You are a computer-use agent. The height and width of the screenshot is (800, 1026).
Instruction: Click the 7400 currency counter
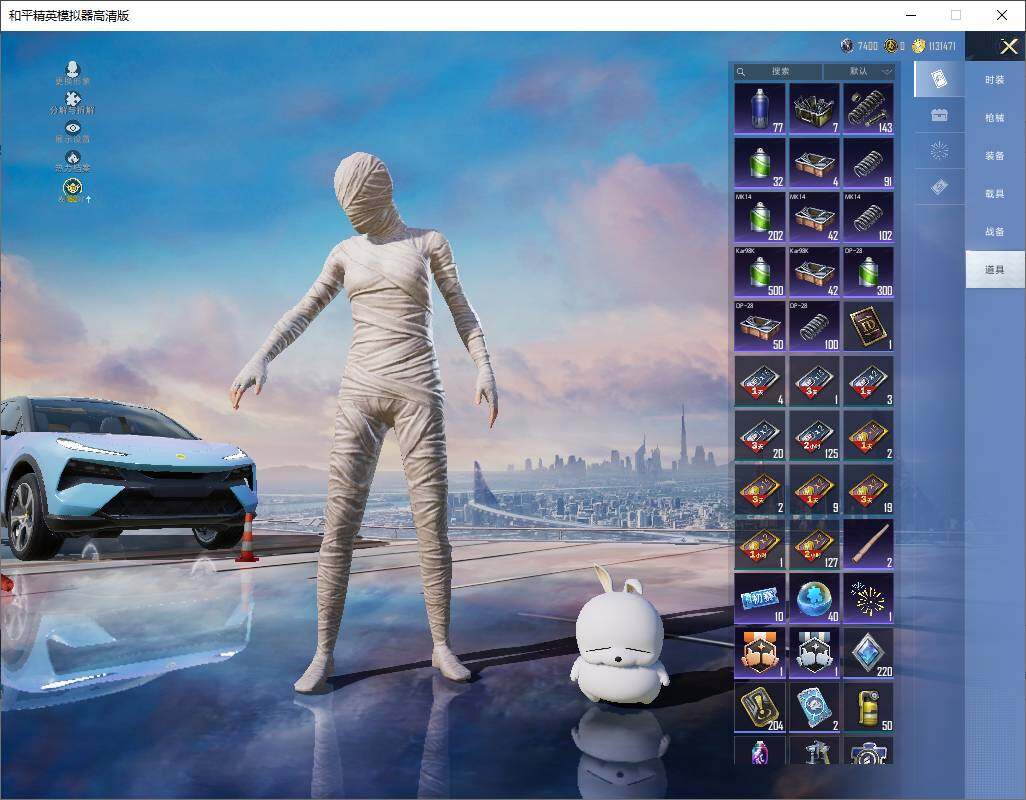pos(859,46)
